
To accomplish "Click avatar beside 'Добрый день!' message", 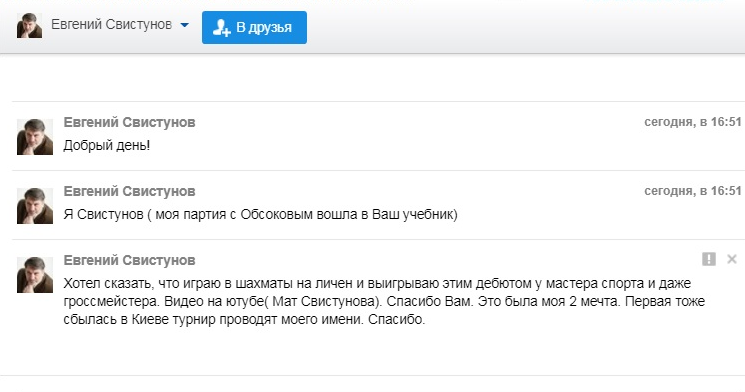I will 35,137.
